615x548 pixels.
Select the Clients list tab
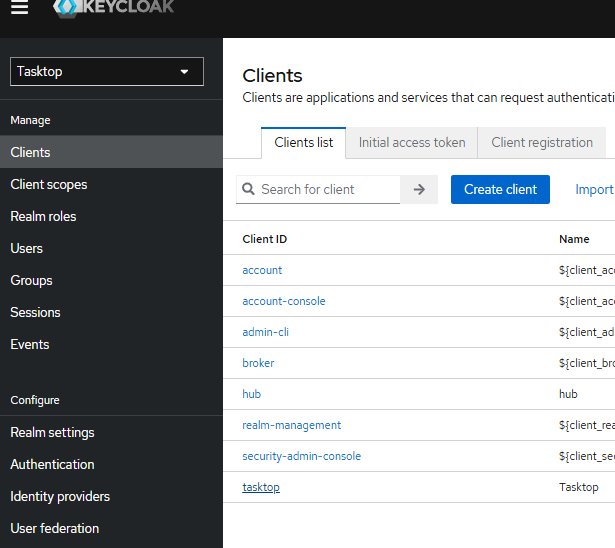point(303,142)
